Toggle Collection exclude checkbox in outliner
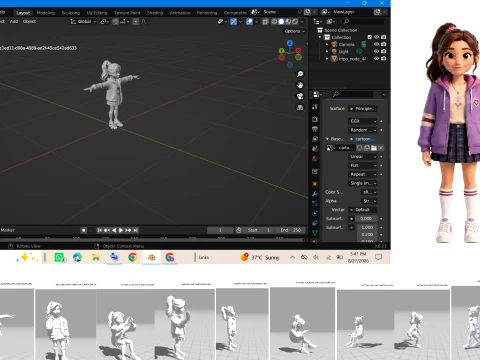Screen dimensions: 480x360 (x=369, y=37)
